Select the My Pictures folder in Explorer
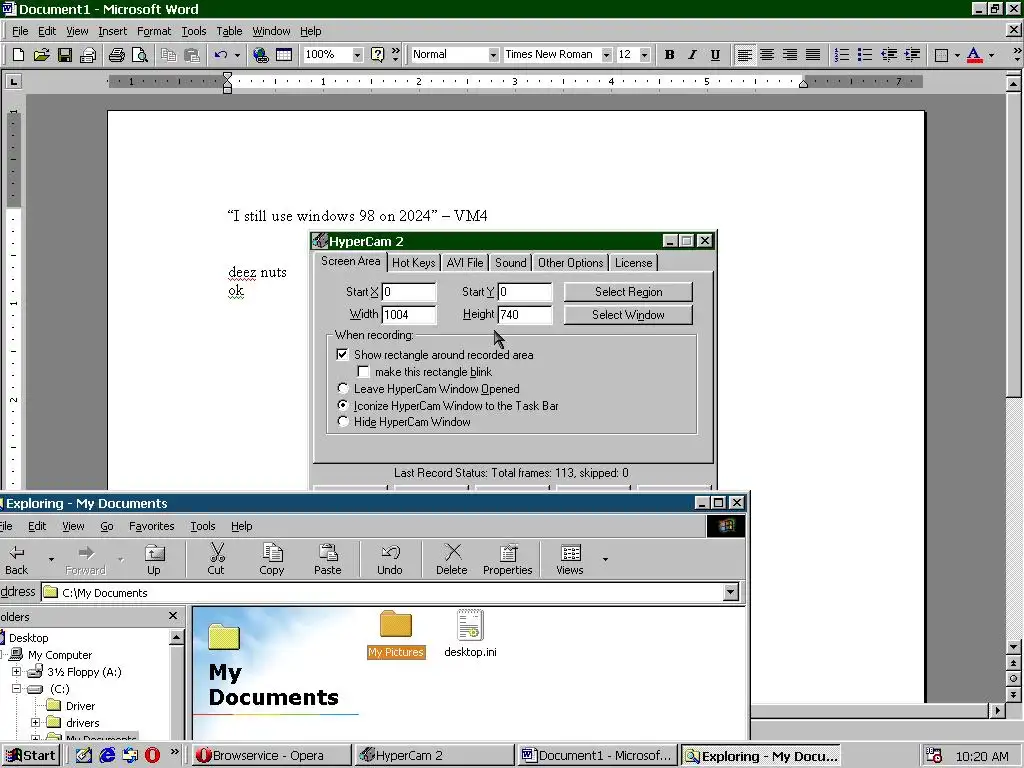The width and height of the screenshot is (1024, 768). coord(396,633)
